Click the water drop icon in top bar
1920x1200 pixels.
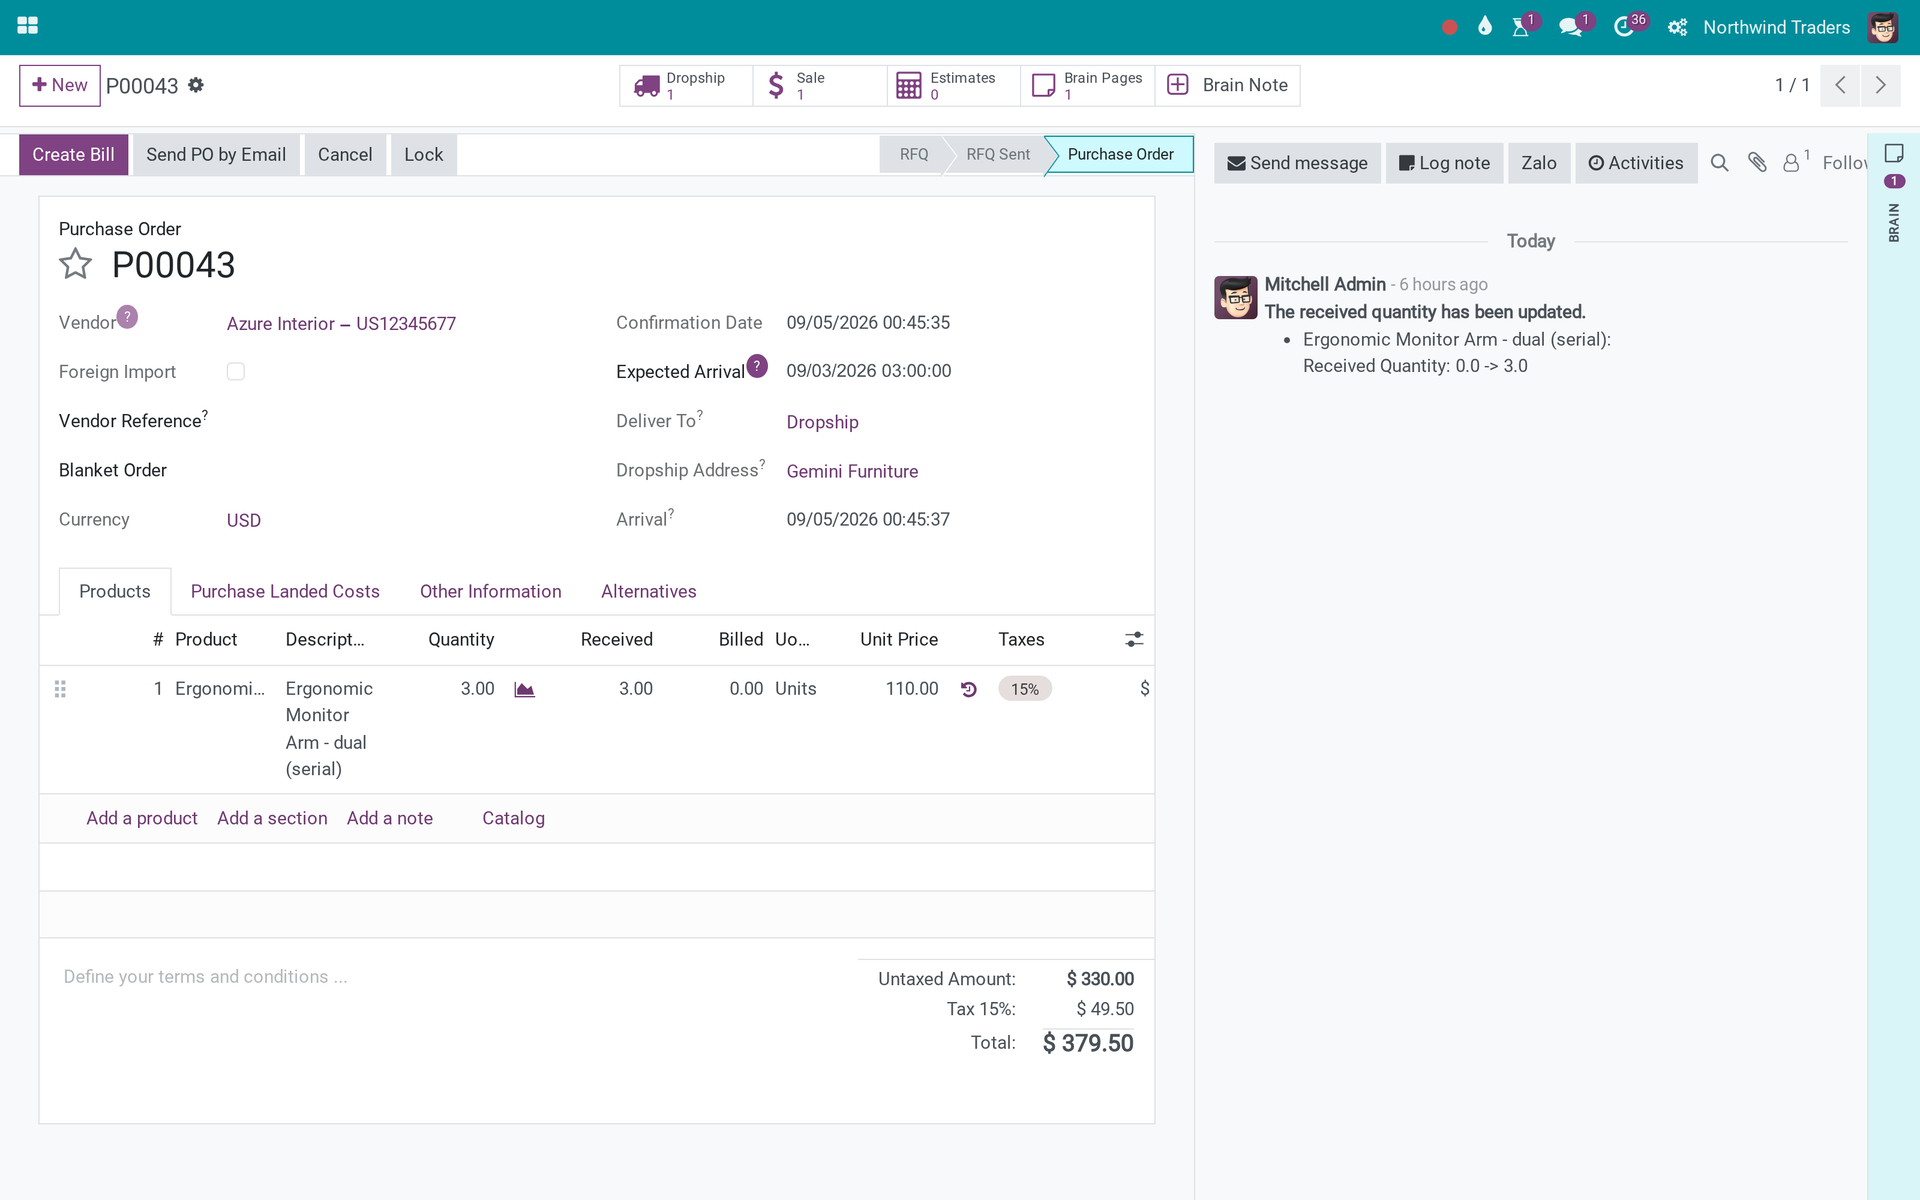[x=1485, y=27]
